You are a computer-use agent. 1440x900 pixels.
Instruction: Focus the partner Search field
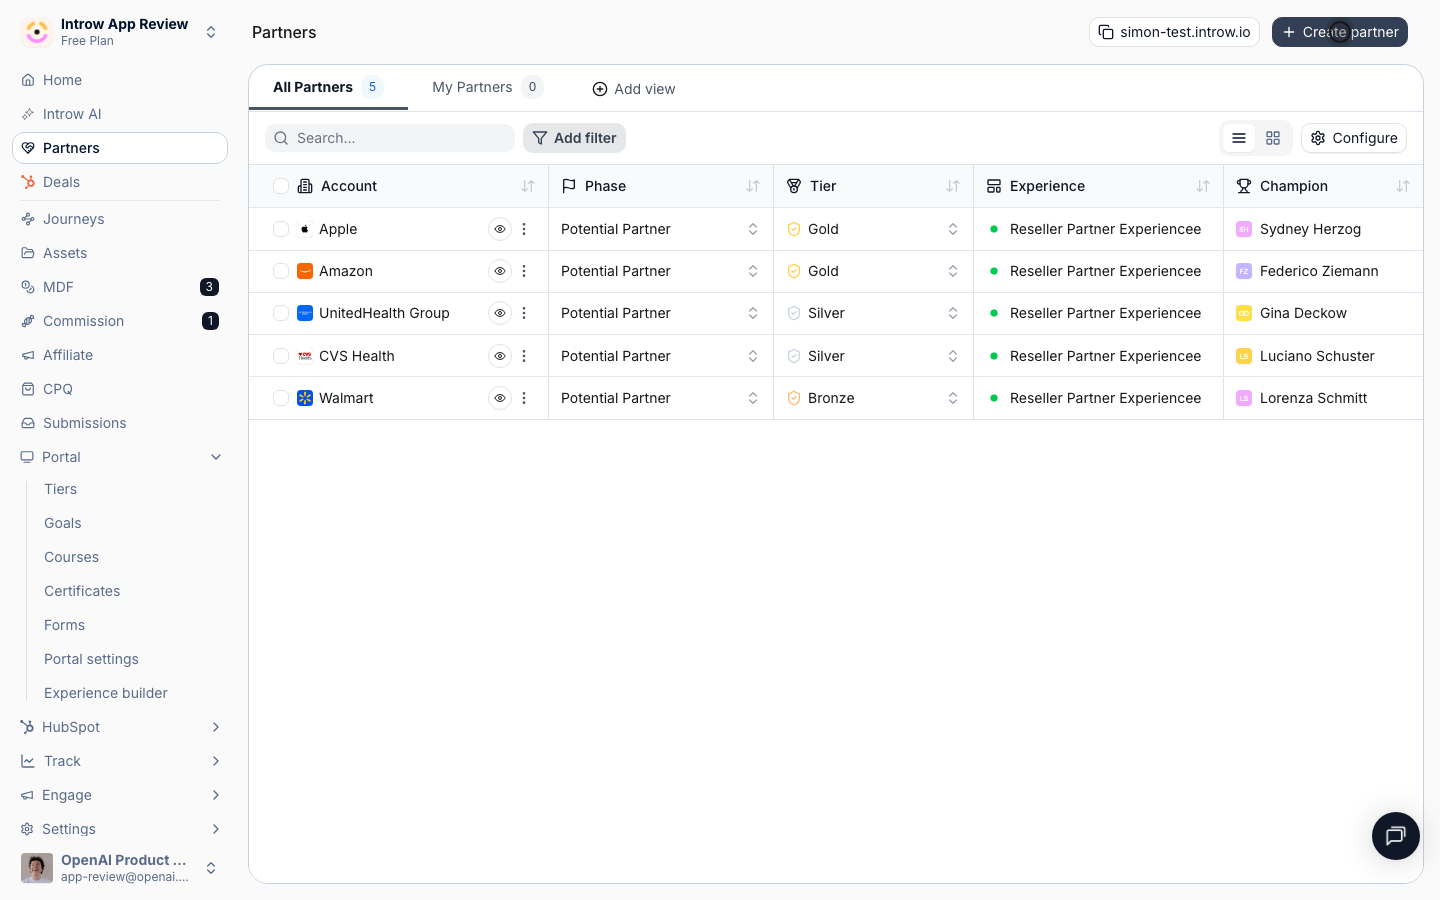390,138
